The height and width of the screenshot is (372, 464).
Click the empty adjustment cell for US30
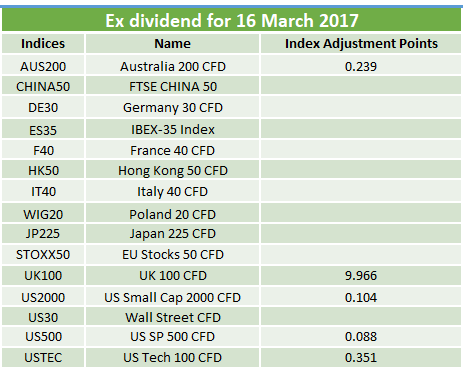point(361,317)
